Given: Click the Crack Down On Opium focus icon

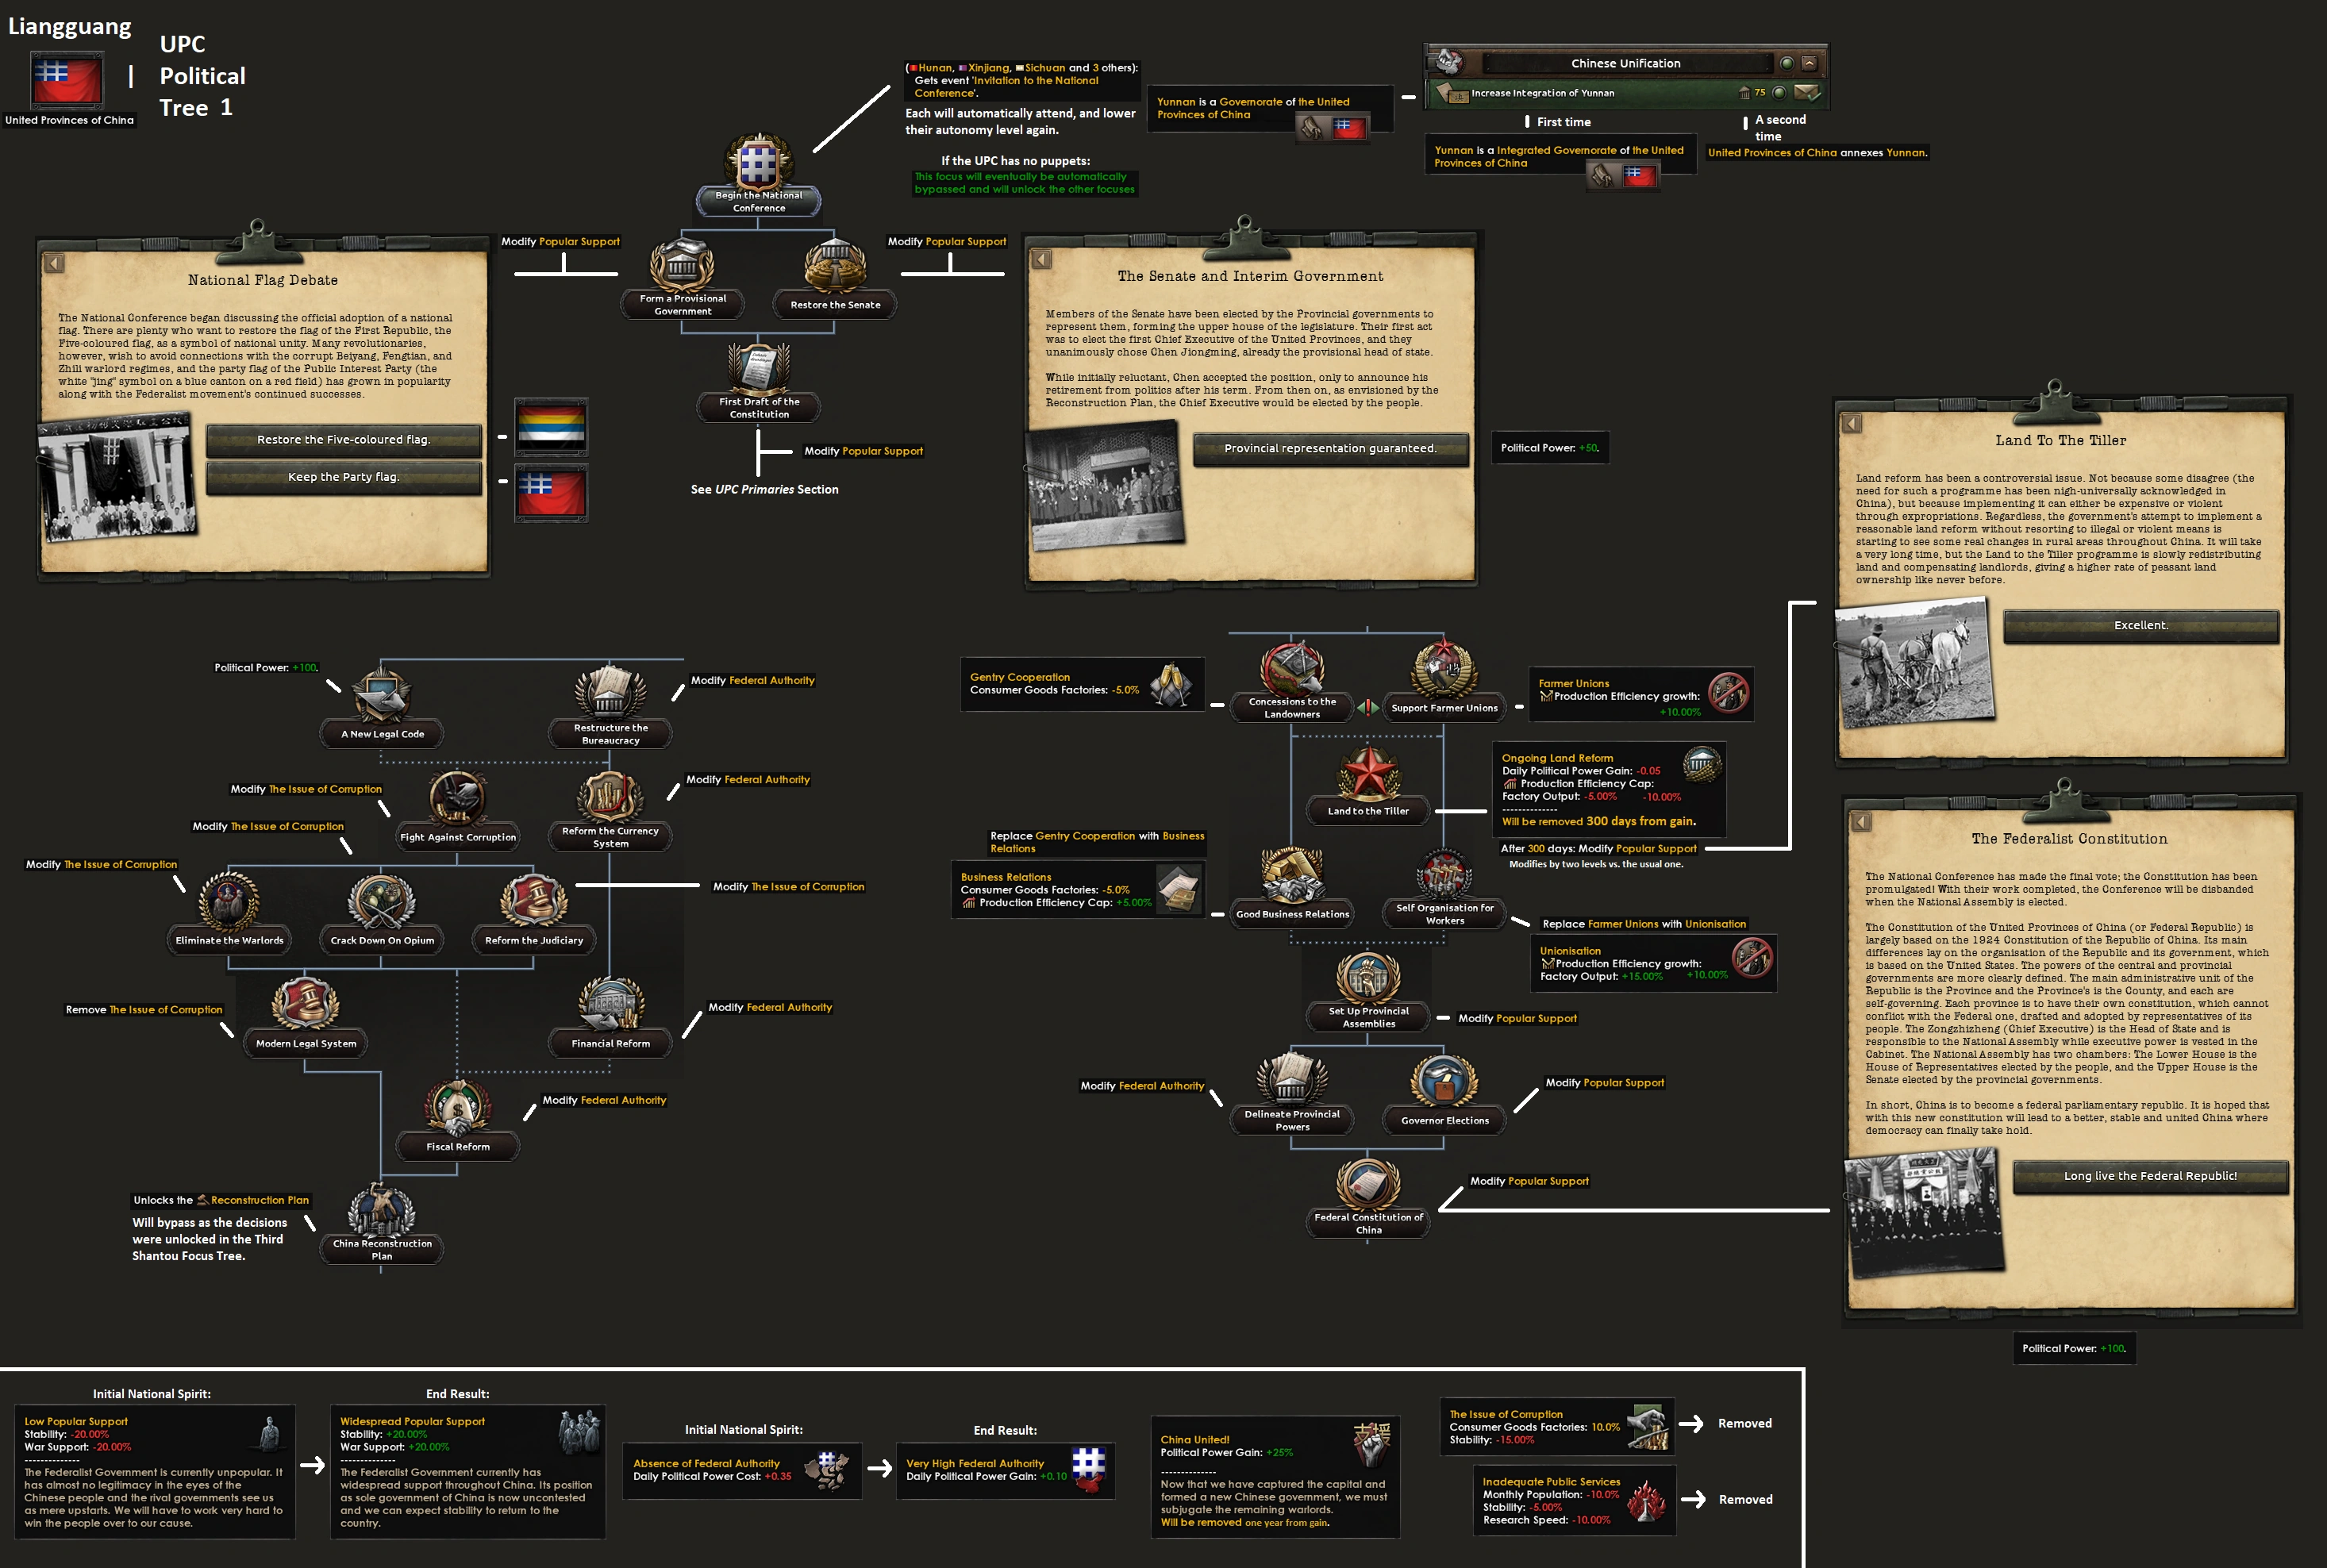Looking at the screenshot, I should point(382,902).
